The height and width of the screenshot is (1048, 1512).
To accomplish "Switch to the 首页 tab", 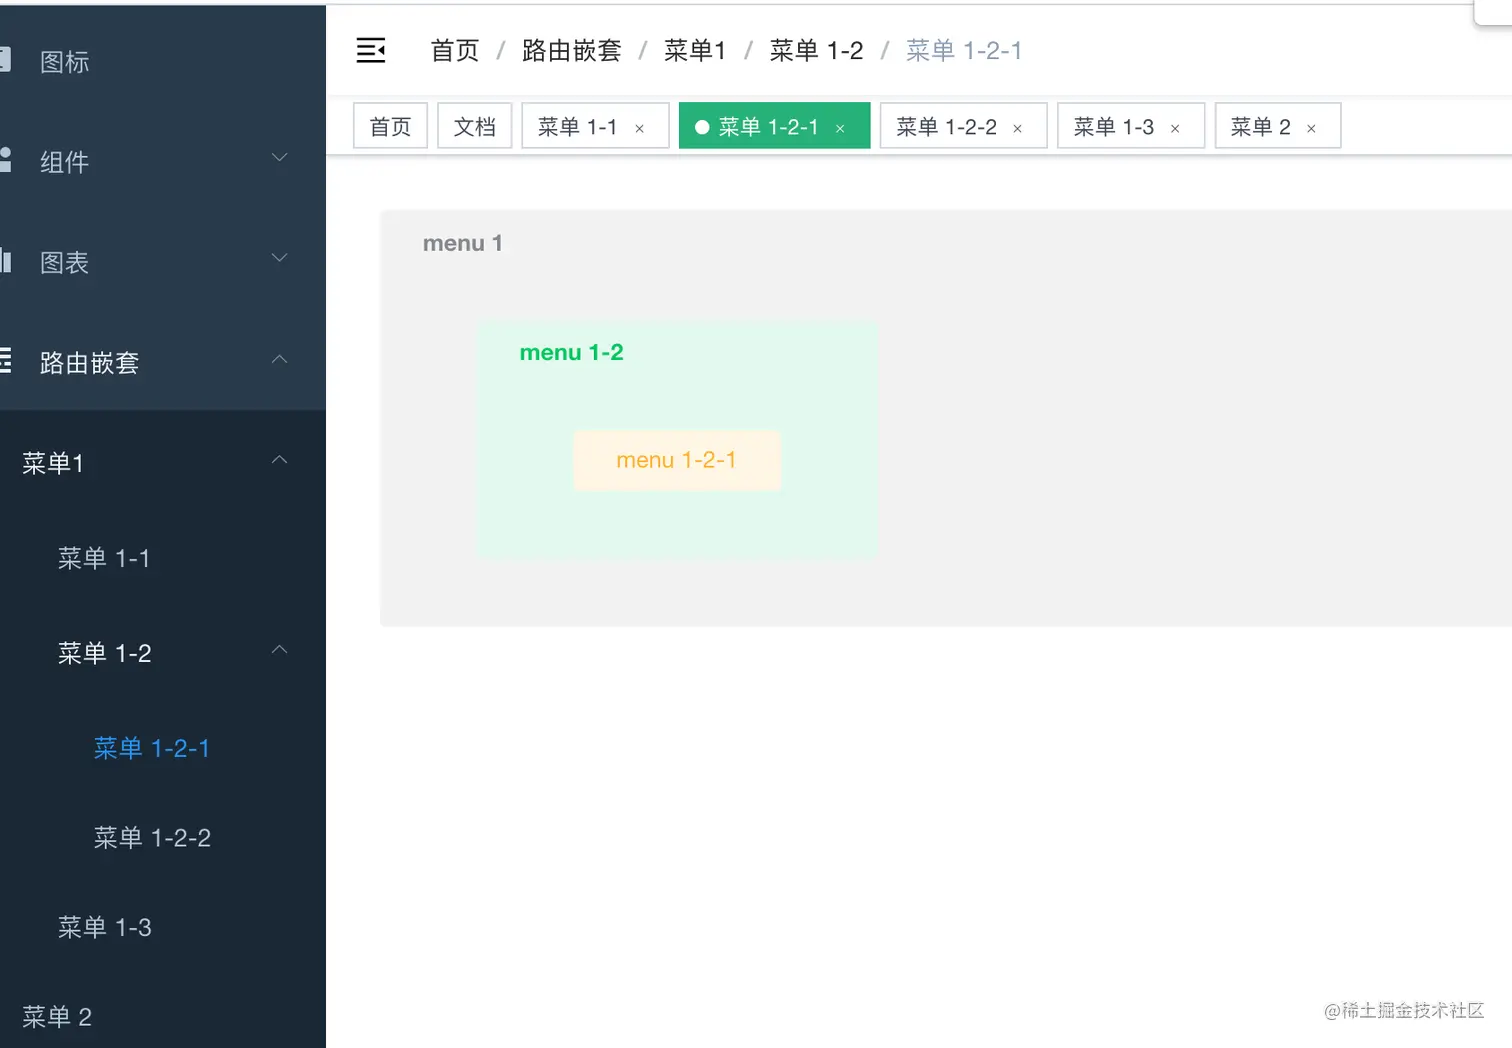I will [x=390, y=126].
